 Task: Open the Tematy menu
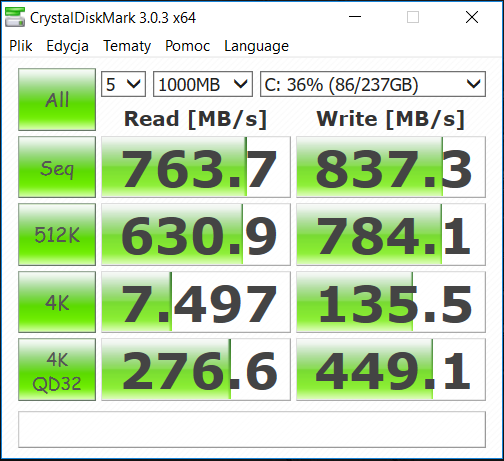pyautogui.click(x=127, y=46)
